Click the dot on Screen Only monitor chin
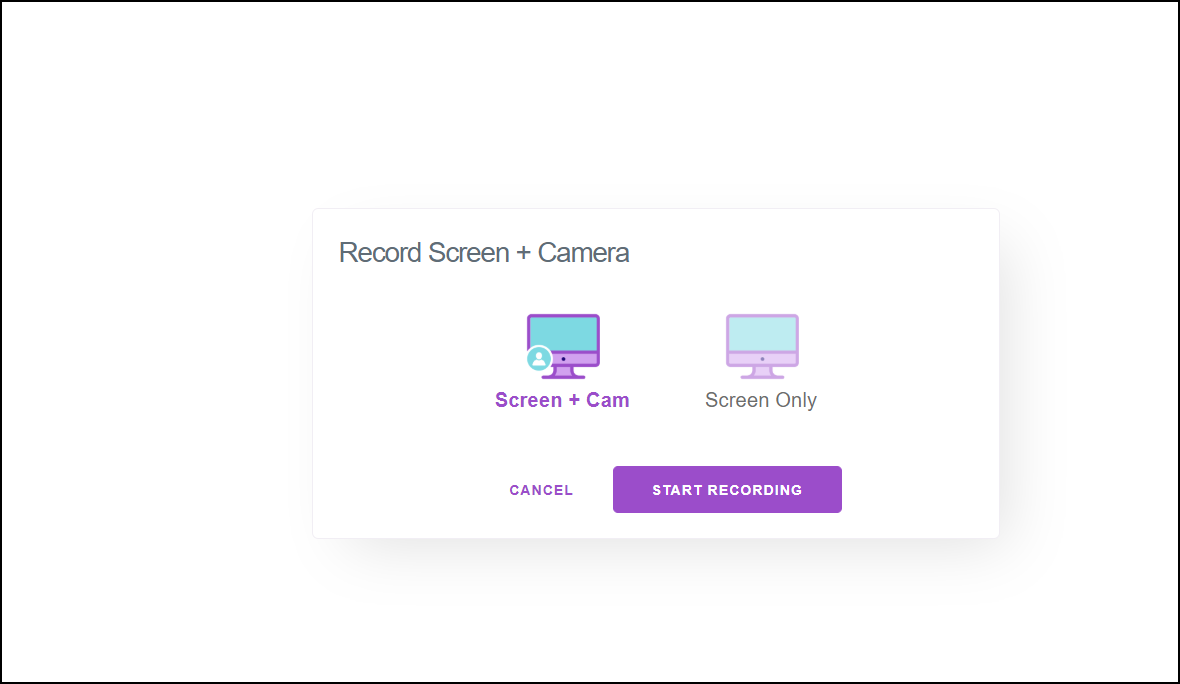Image resolution: width=1180 pixels, height=684 pixels. click(762, 358)
